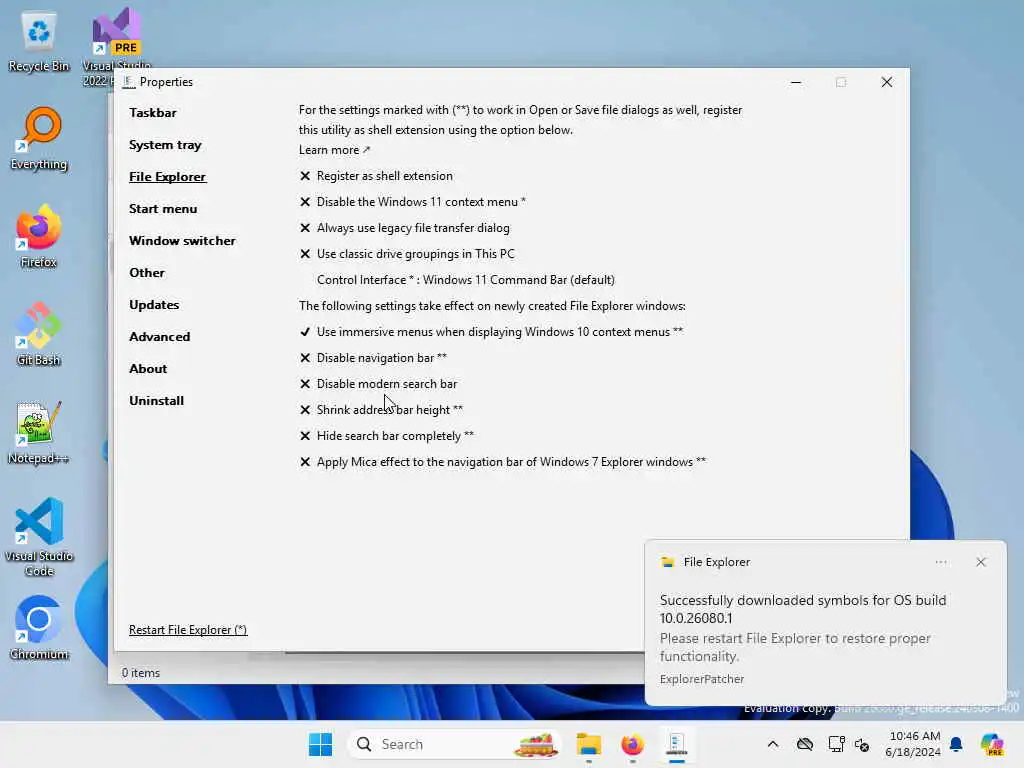Screen dimensions: 1024x768
Task: Click ExplorerPatcher label in notification
Action: coord(702,679)
